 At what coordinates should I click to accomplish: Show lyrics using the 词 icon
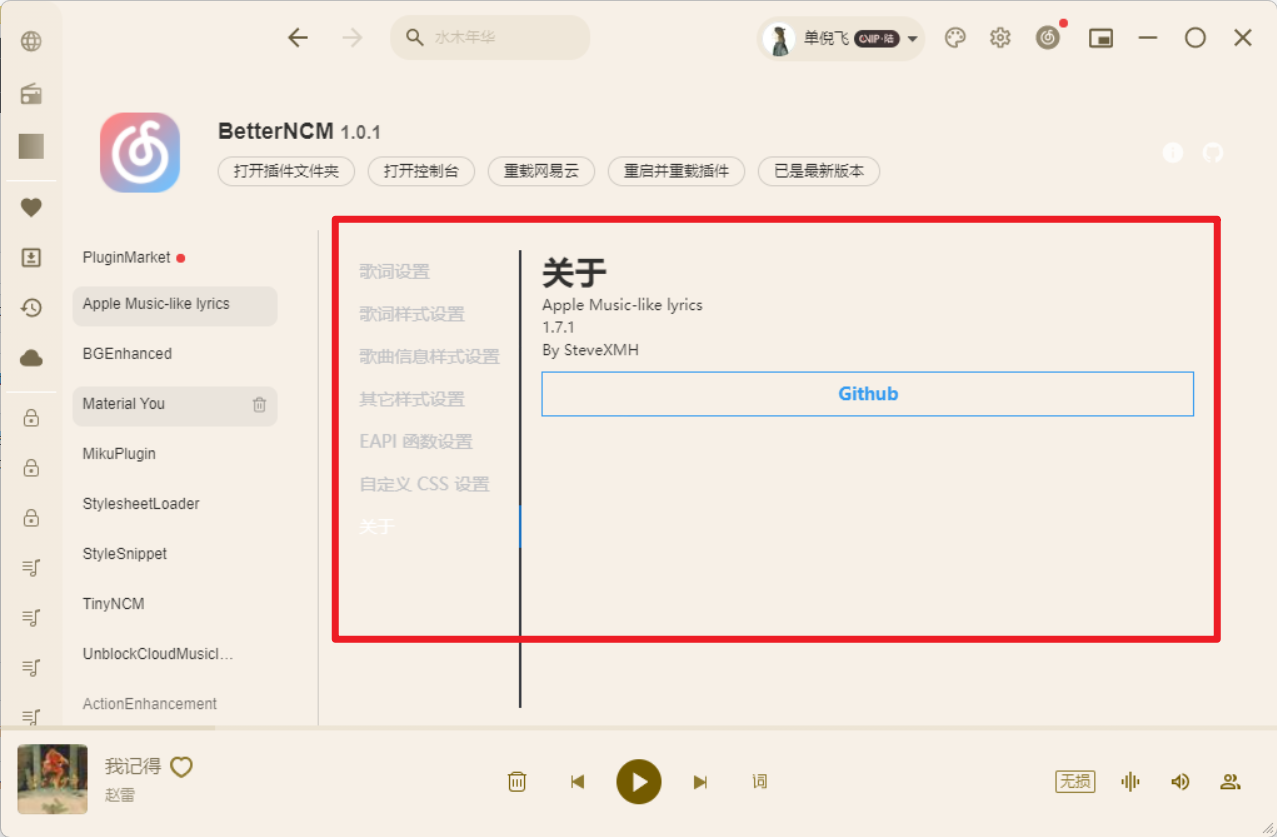click(x=759, y=781)
